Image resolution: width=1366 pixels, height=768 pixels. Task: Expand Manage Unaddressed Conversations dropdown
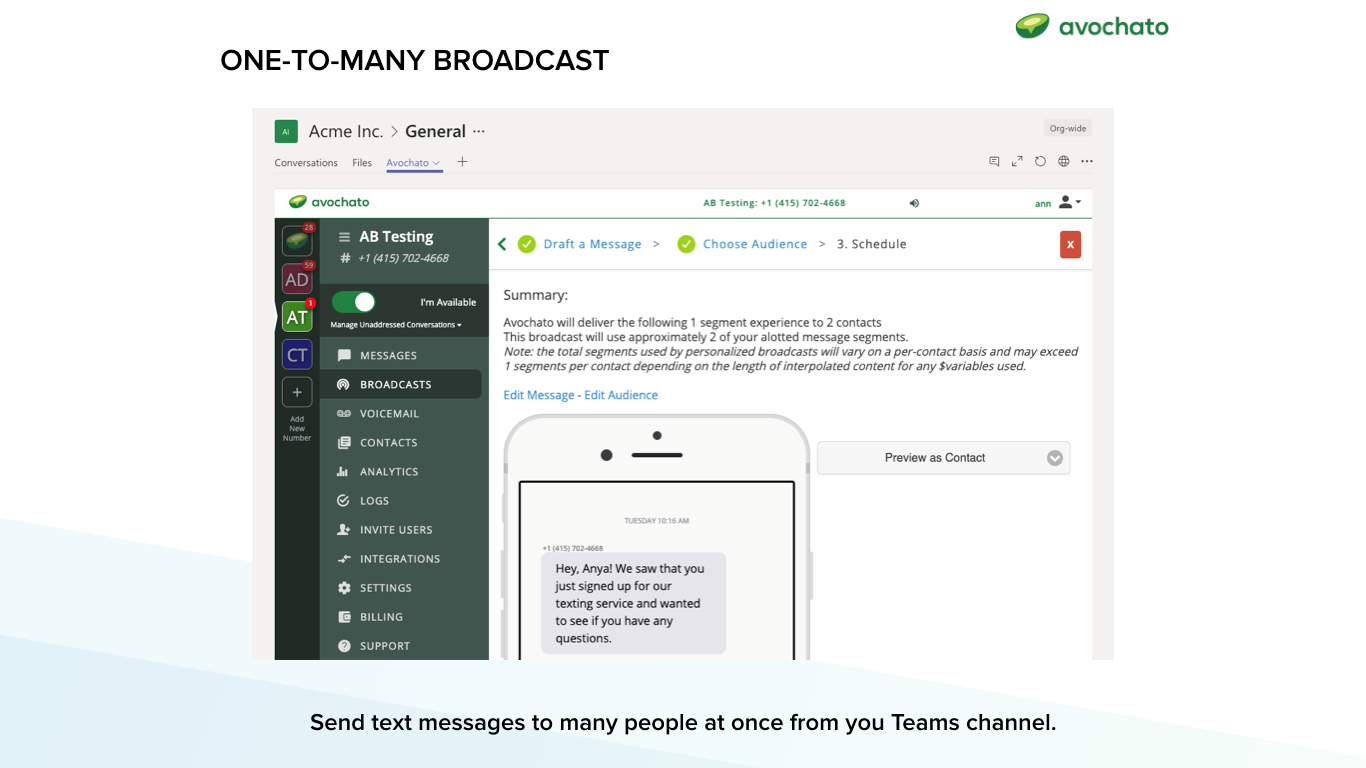(x=396, y=325)
